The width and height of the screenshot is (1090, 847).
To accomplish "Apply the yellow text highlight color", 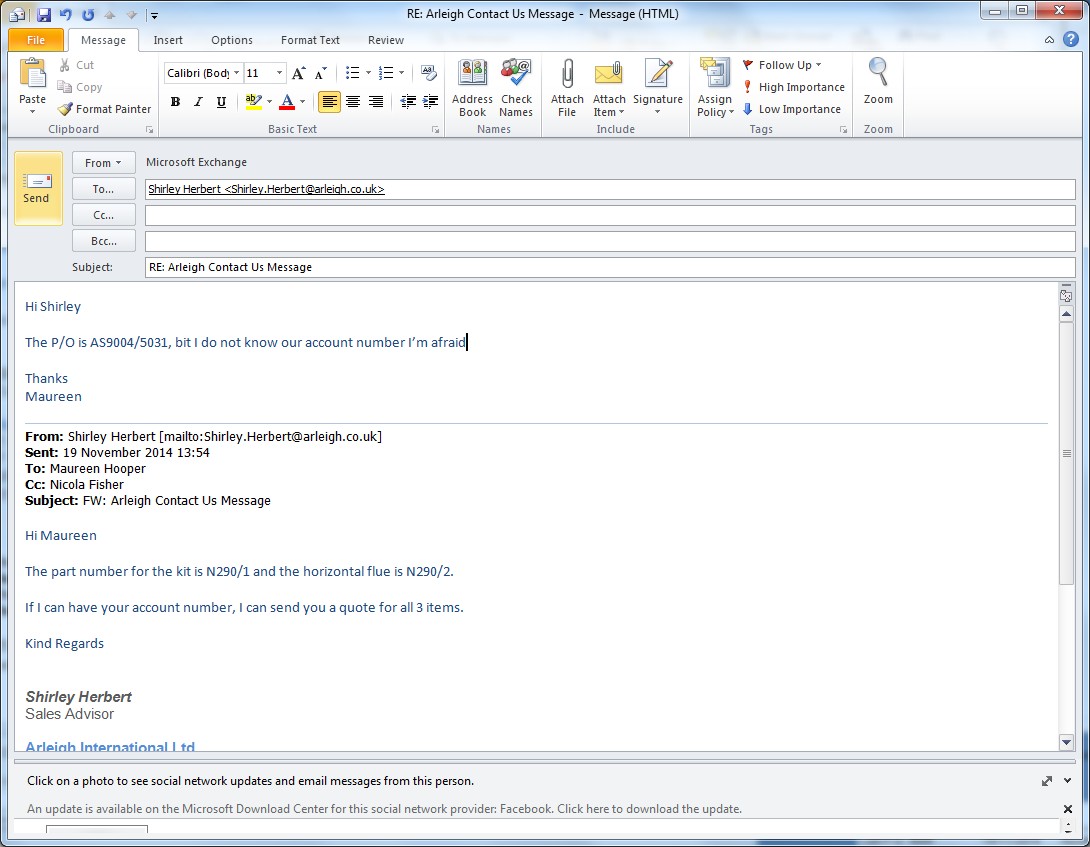I will pos(253,102).
